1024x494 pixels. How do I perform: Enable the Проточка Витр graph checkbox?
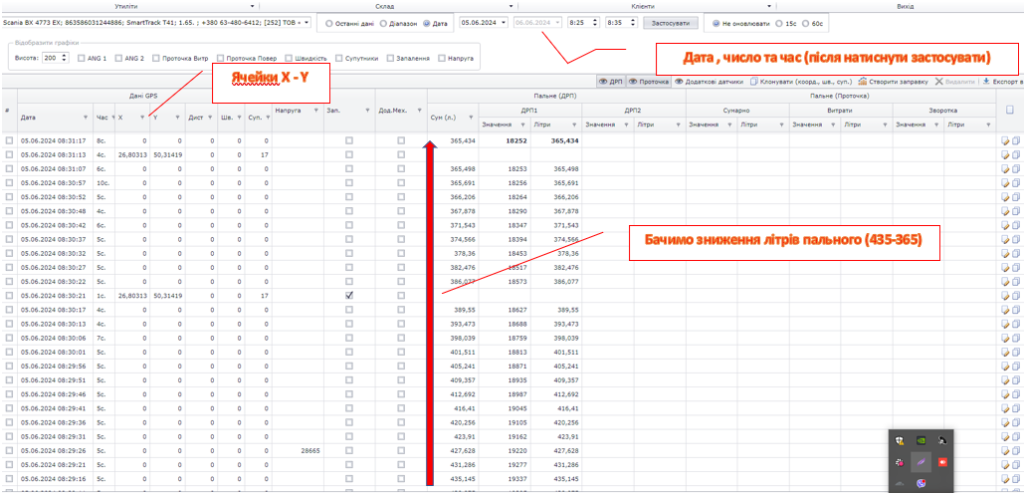[156, 58]
